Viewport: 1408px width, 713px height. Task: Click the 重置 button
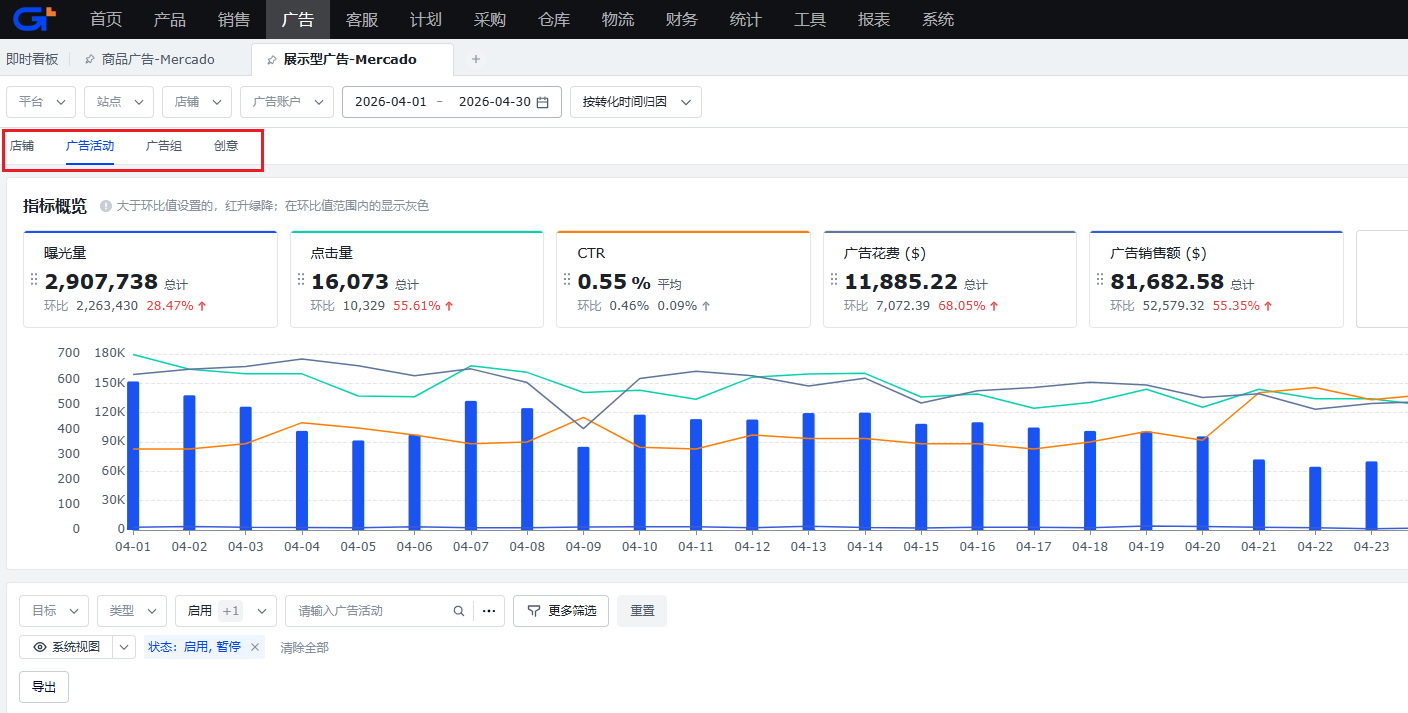pos(642,611)
